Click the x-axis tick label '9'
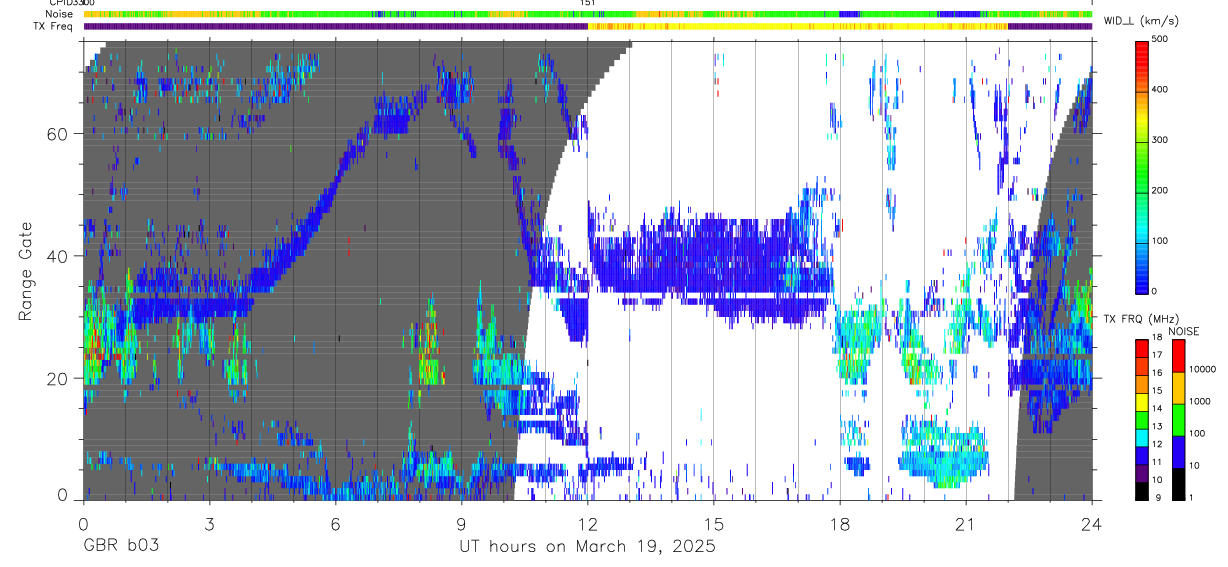 click(461, 523)
